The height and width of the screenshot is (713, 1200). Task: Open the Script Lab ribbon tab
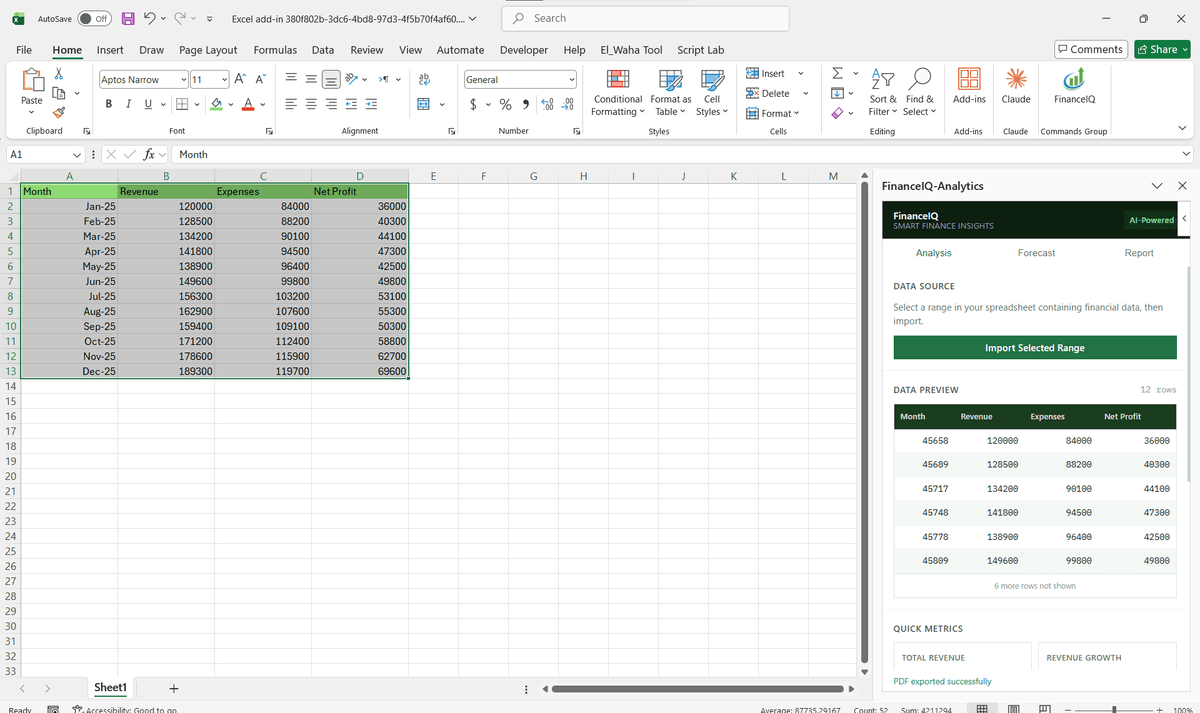coord(701,50)
